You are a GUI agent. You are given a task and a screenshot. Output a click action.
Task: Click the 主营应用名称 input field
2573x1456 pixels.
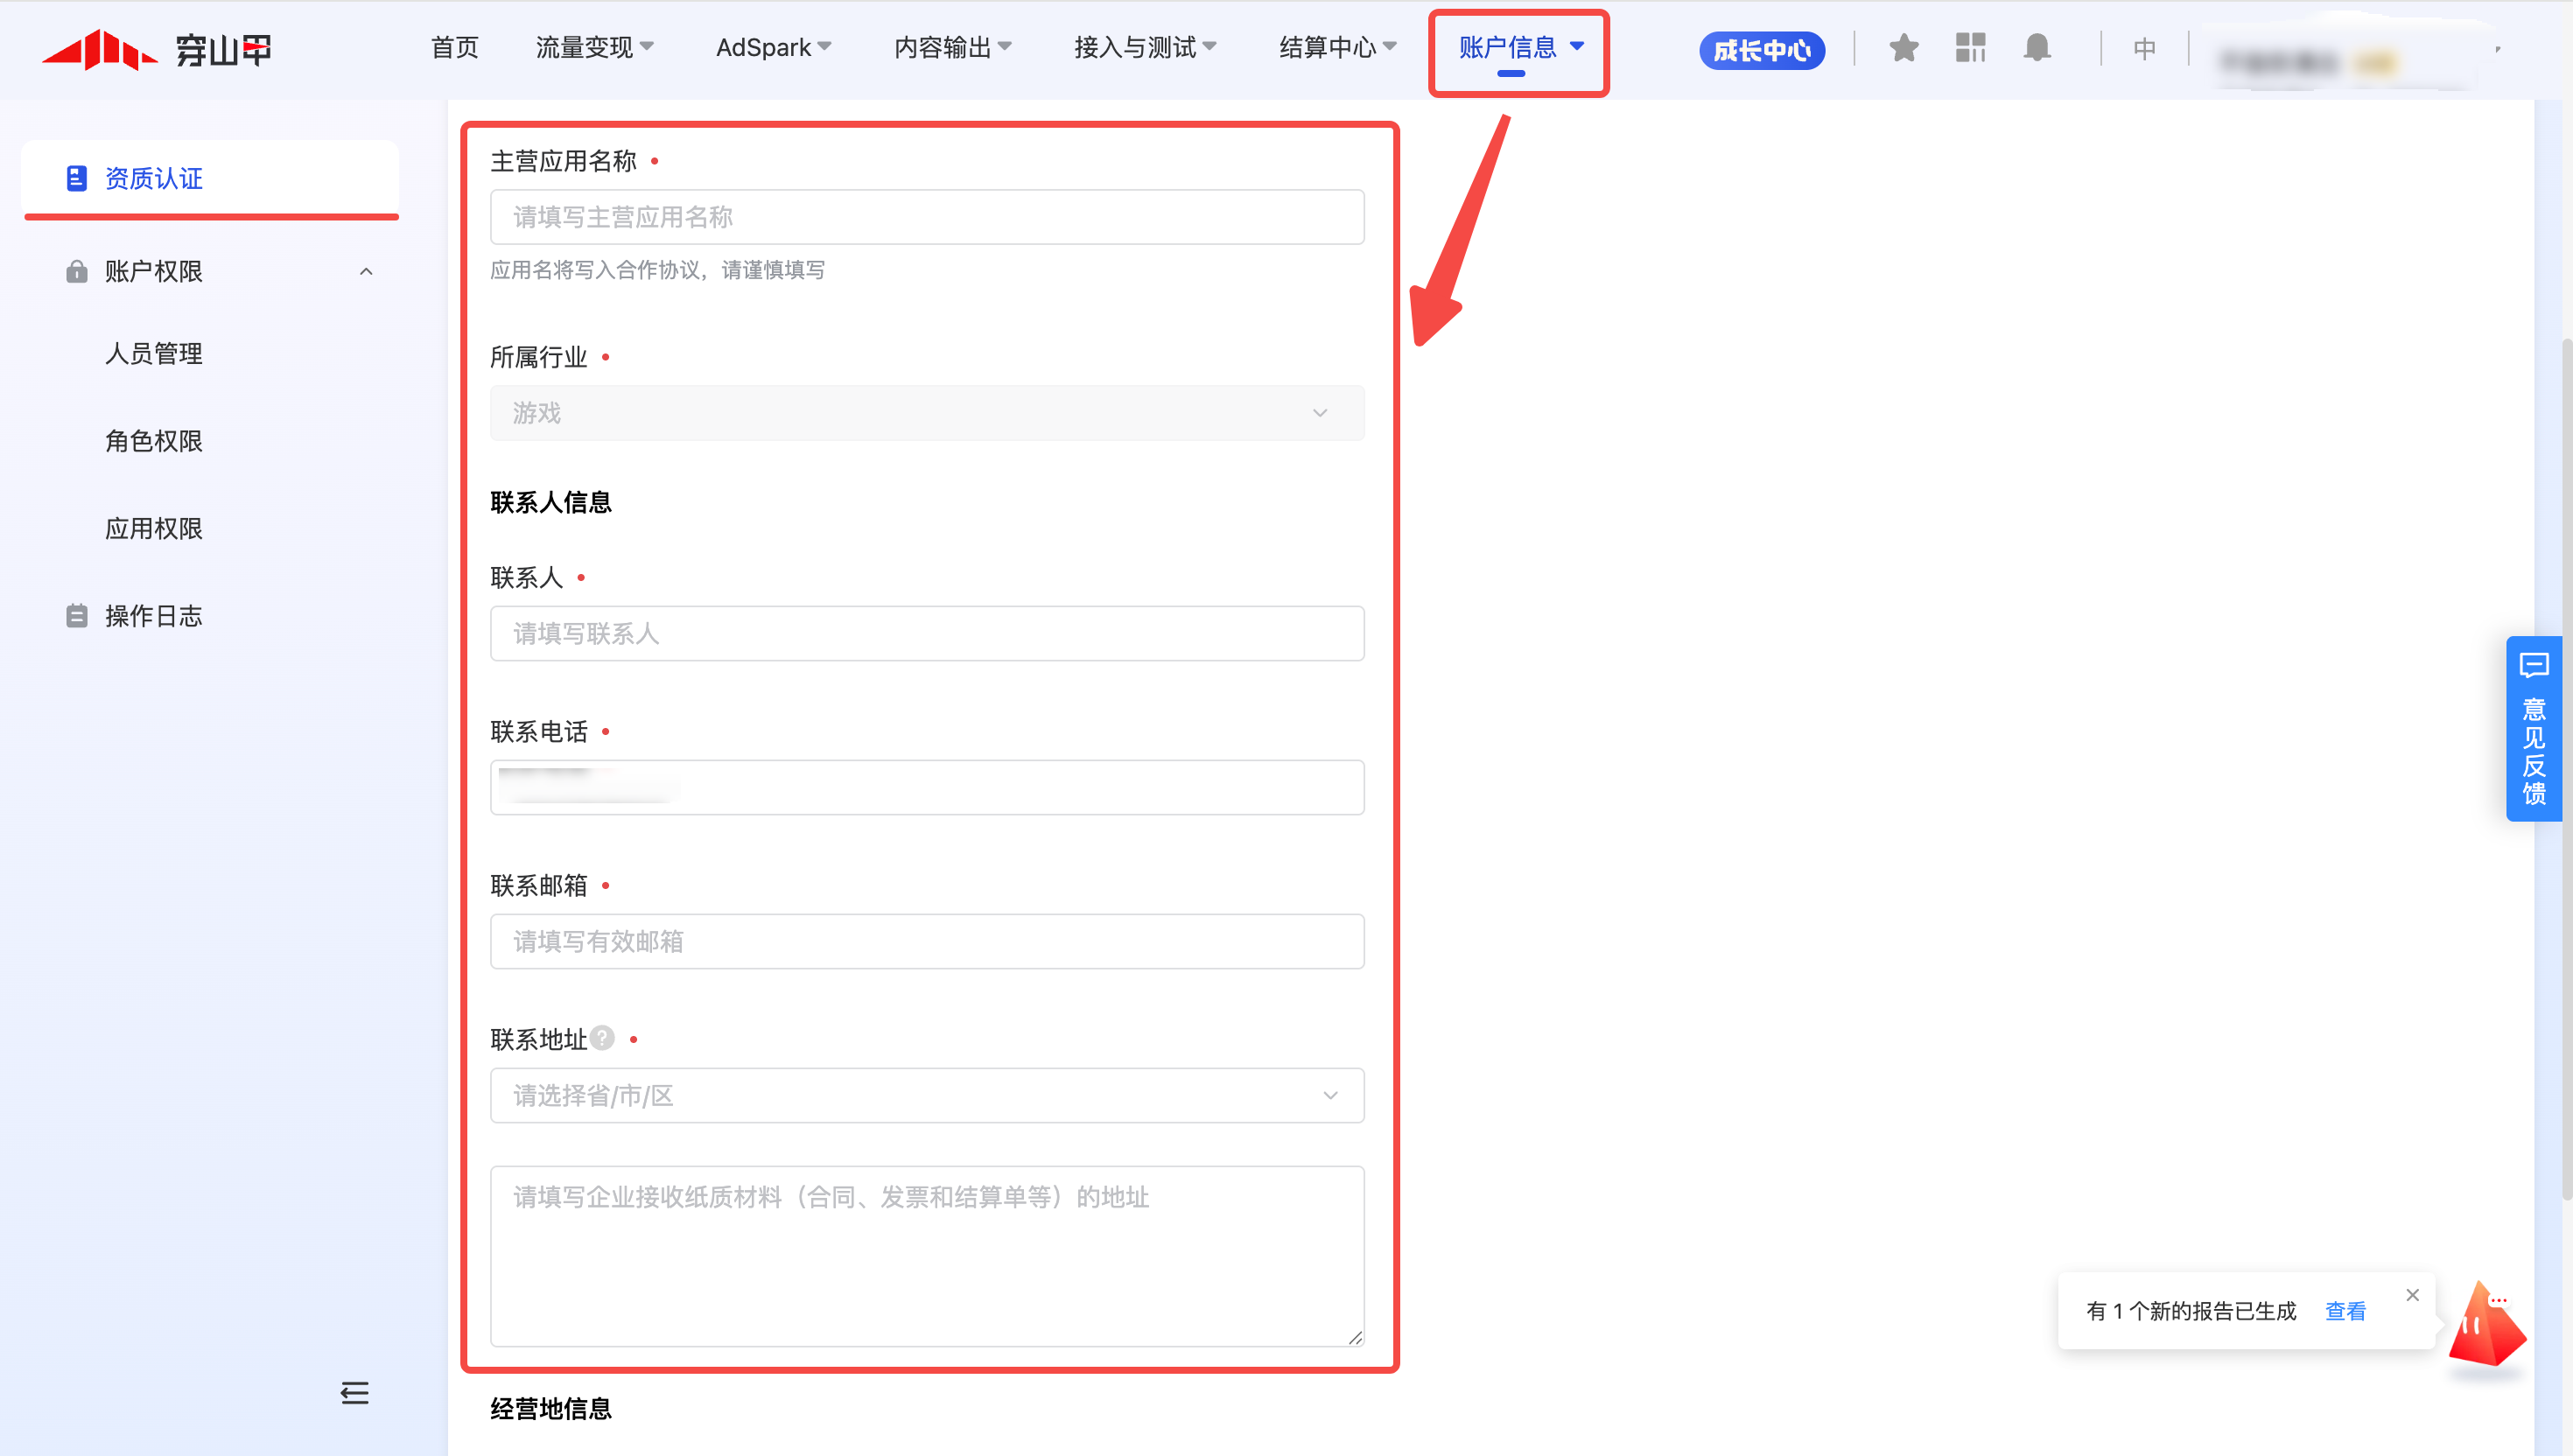tap(926, 217)
